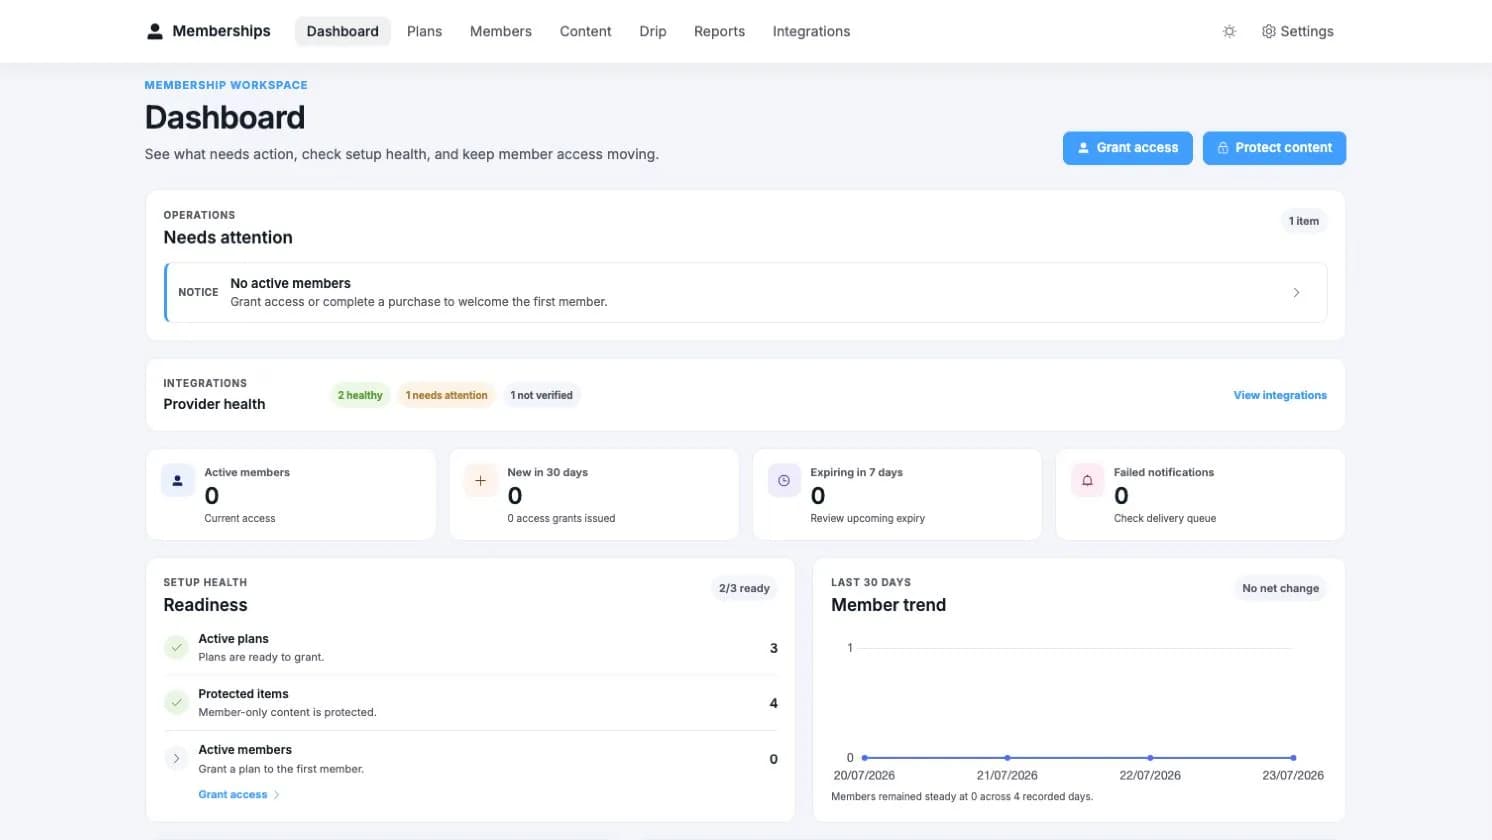Click the chart point for 20/07/2026
The width and height of the screenshot is (1492, 840).
click(864, 758)
